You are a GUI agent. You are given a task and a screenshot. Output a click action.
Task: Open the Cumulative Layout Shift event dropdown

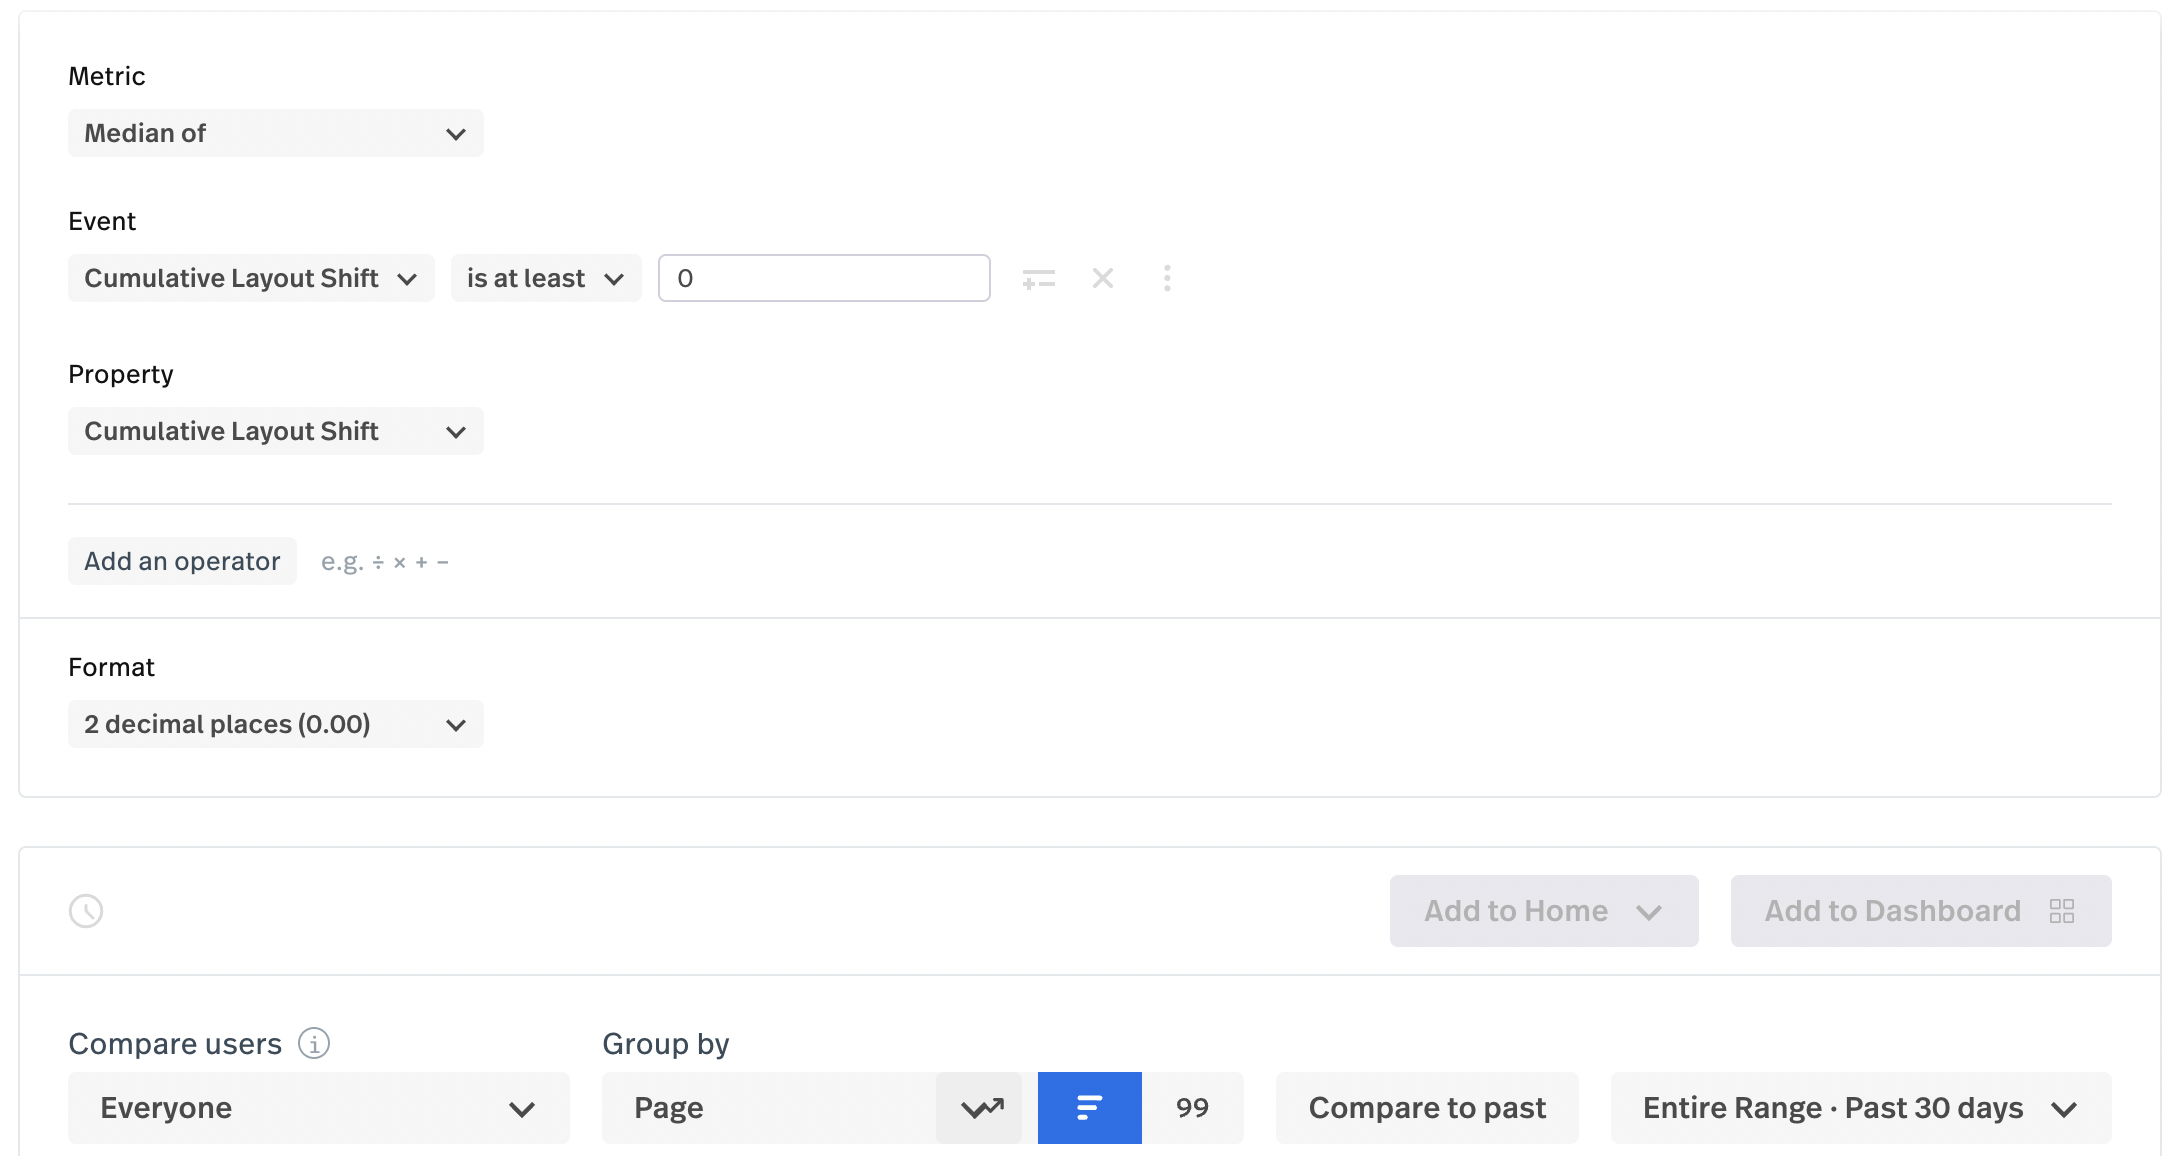tap(251, 278)
